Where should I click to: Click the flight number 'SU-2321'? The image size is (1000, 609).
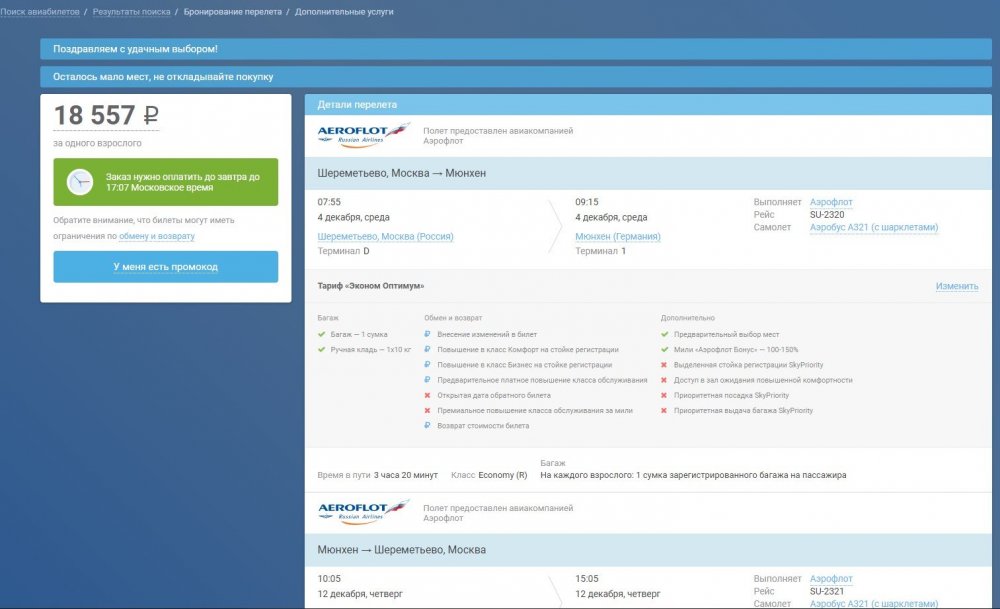coord(827,591)
